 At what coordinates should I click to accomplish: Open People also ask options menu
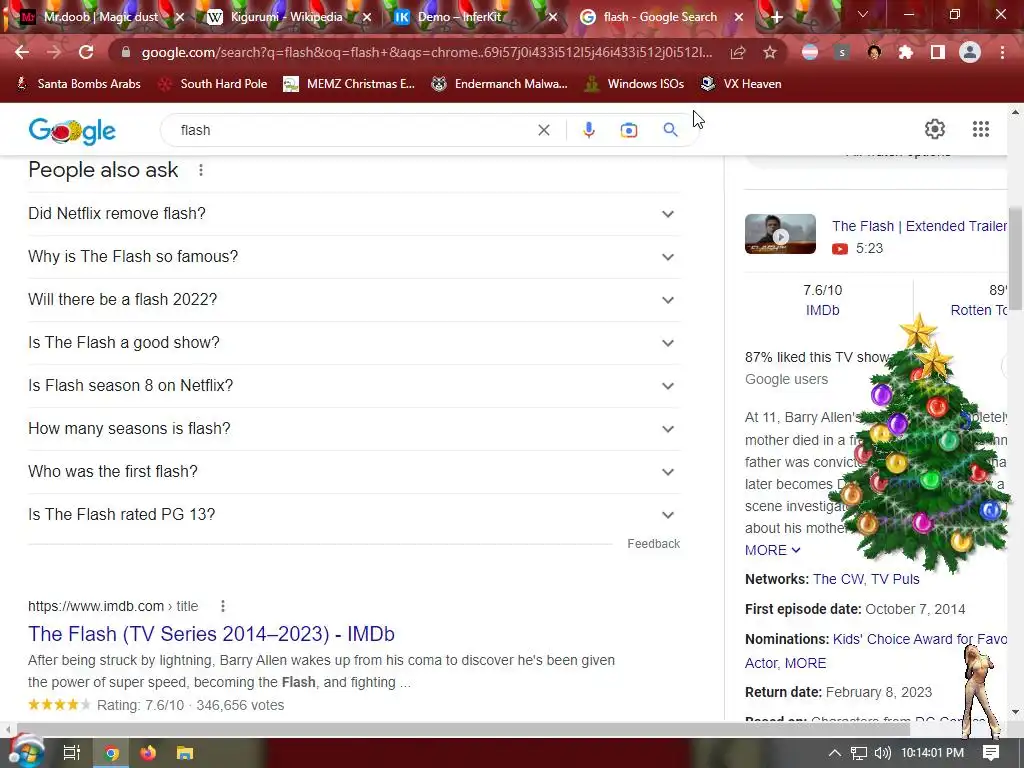(x=201, y=170)
